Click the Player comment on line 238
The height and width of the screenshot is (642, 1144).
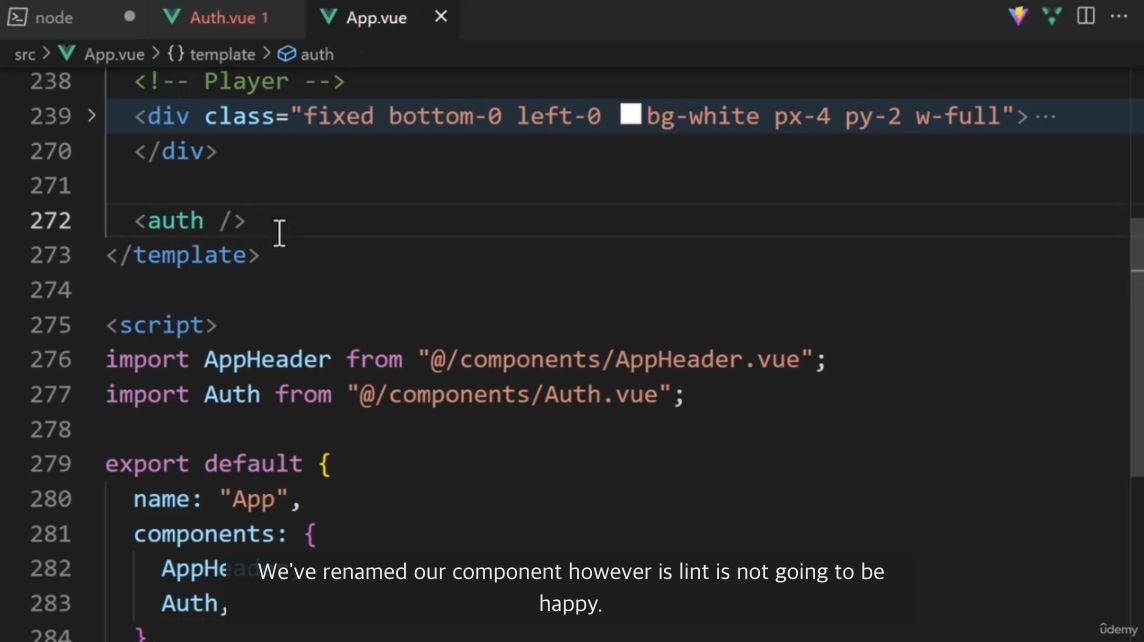point(239,81)
